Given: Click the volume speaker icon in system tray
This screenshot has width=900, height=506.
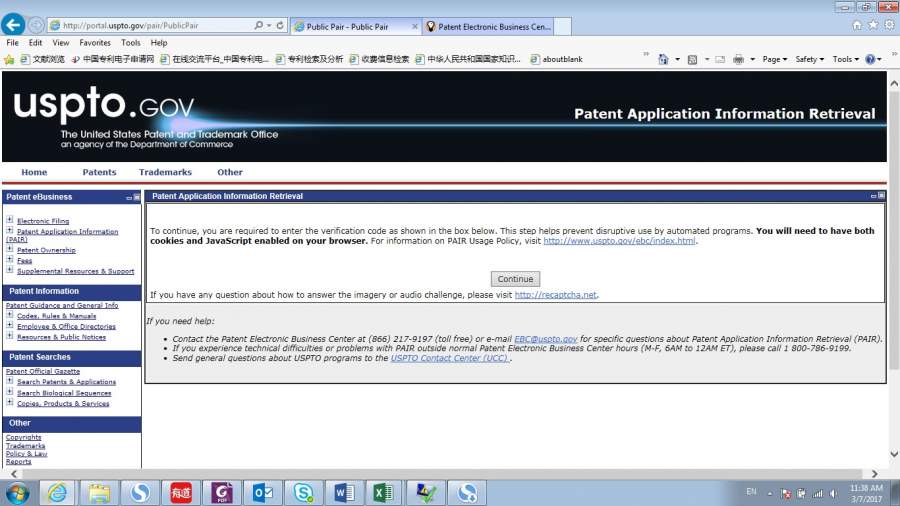Looking at the screenshot, I should pos(833,493).
